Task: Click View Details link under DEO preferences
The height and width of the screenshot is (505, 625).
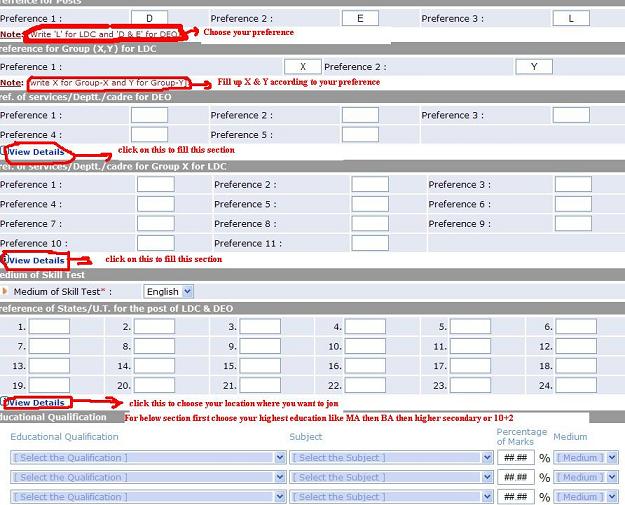Action: pyautogui.click(x=36, y=152)
